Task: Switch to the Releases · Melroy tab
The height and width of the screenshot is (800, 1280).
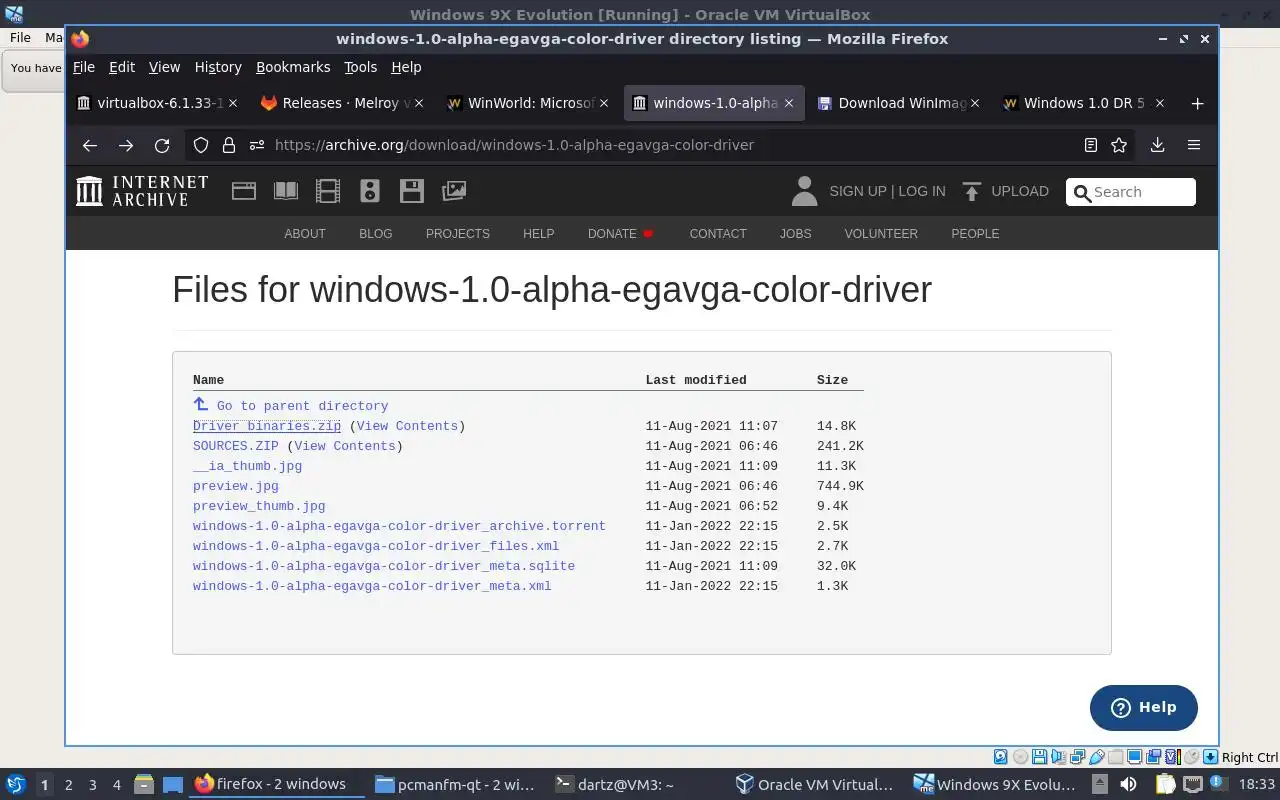Action: tap(341, 103)
